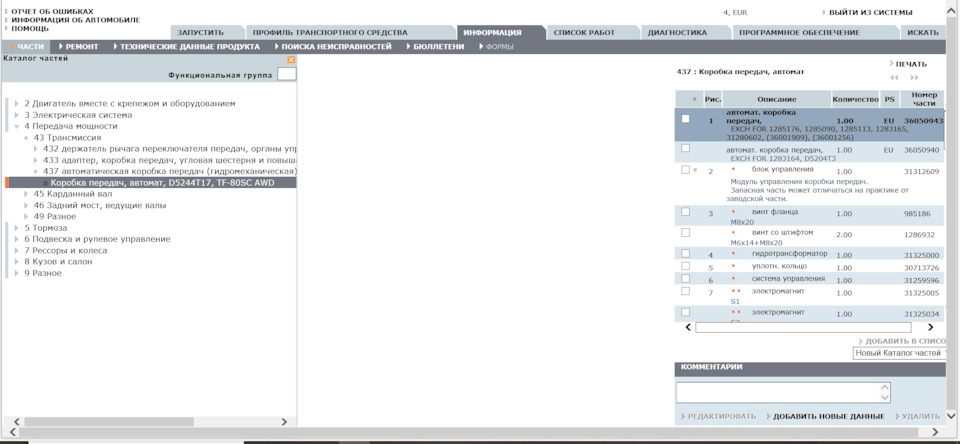Click page scroll-down arrow near УДАЛИТЬ
The image size is (960, 444).
pos(951,416)
